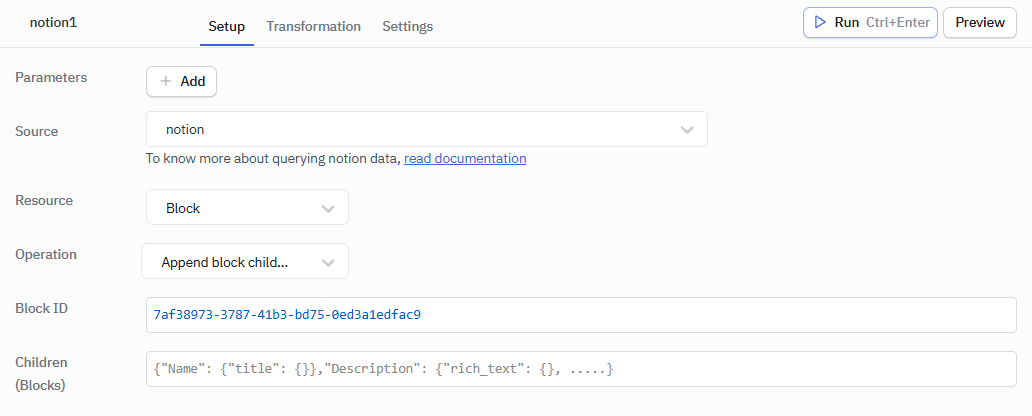Click into the Children (Blocks) input
This screenshot has height=416, width=1032.
(580, 369)
